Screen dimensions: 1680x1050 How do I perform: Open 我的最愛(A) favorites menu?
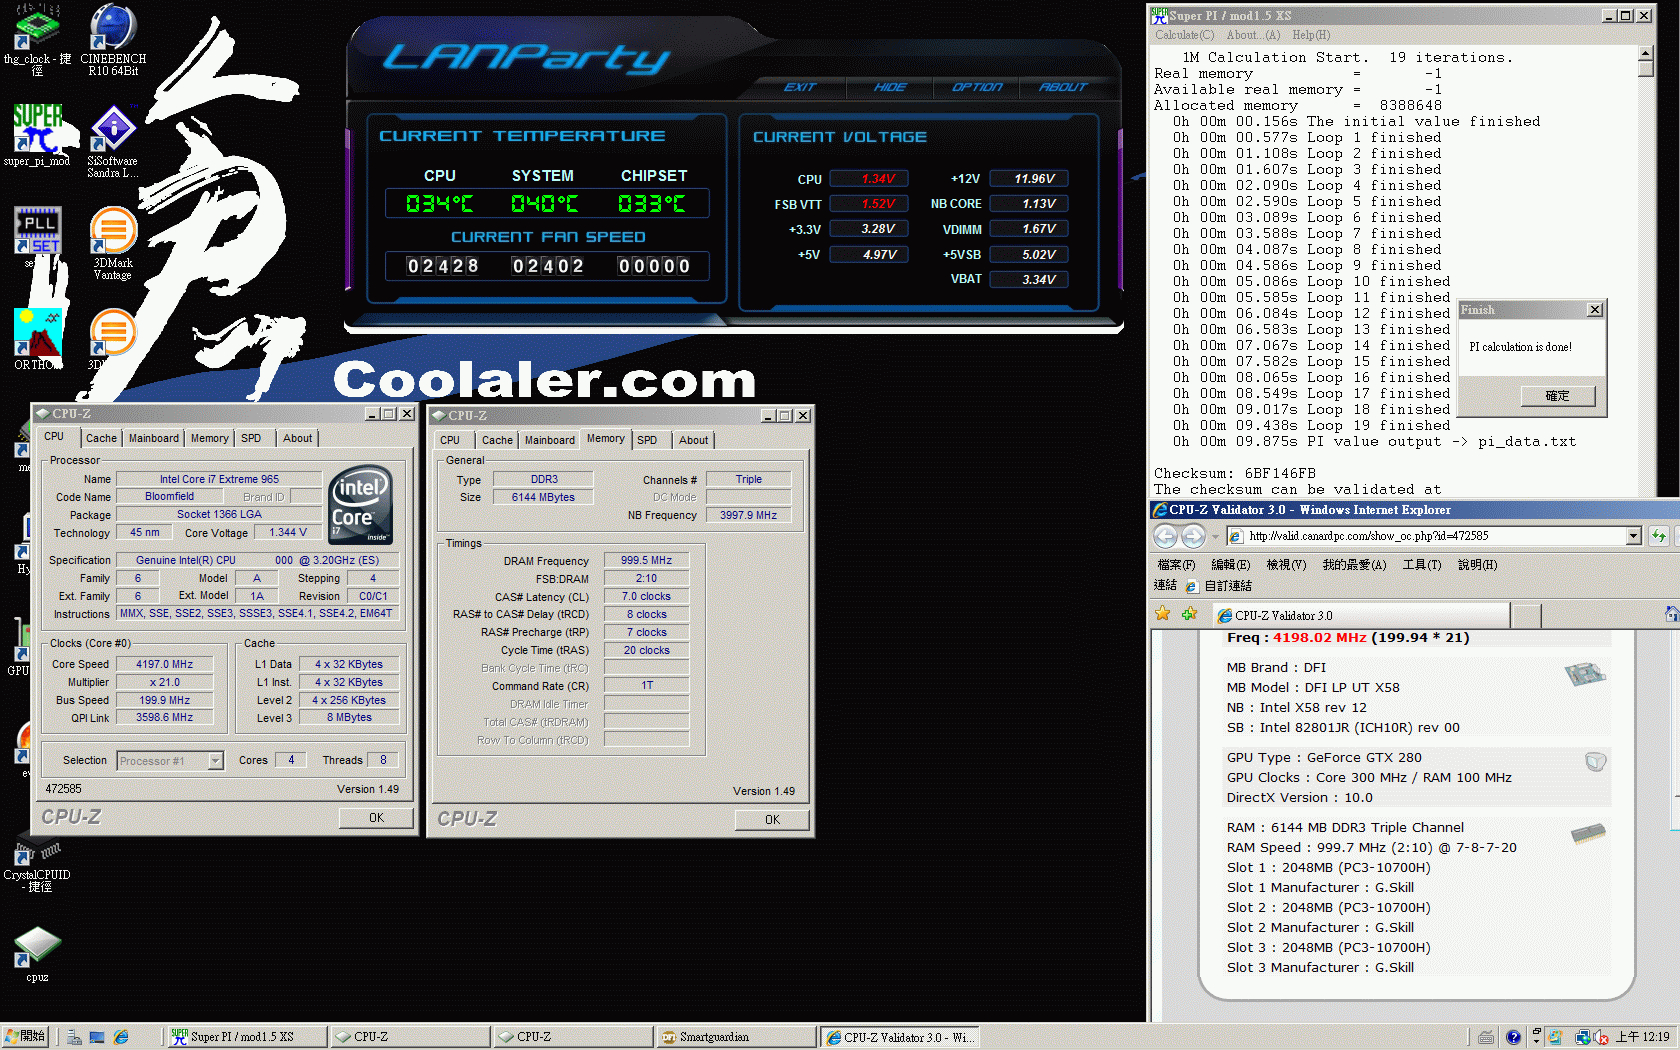tap(1354, 565)
